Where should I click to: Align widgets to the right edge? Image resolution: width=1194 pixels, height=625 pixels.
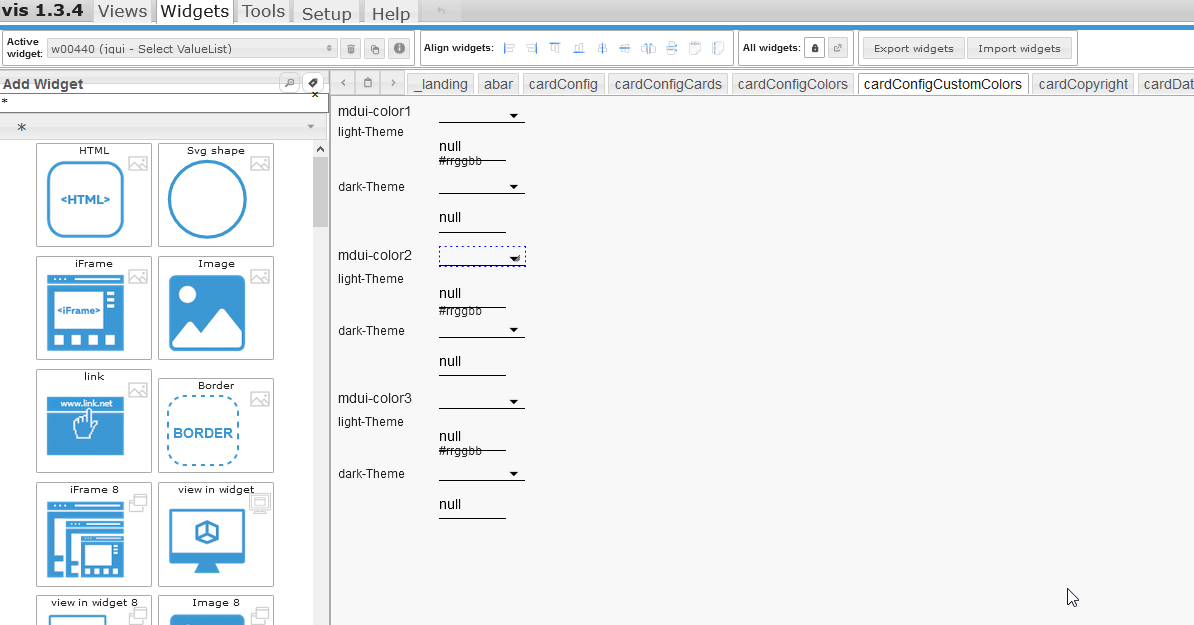pos(532,48)
